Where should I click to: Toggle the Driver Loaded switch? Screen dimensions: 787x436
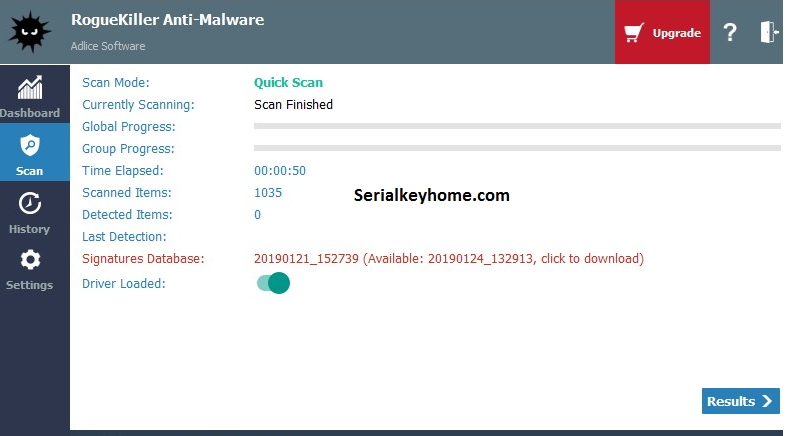coord(273,283)
